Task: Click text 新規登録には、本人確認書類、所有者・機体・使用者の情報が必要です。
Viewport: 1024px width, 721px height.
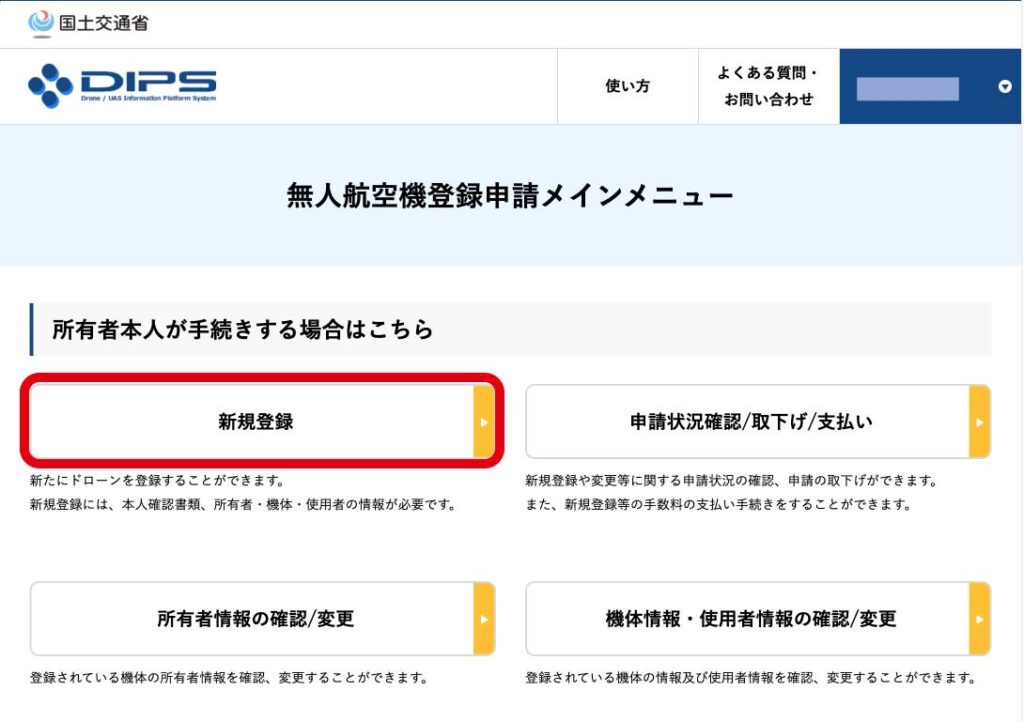Action: tap(244, 504)
